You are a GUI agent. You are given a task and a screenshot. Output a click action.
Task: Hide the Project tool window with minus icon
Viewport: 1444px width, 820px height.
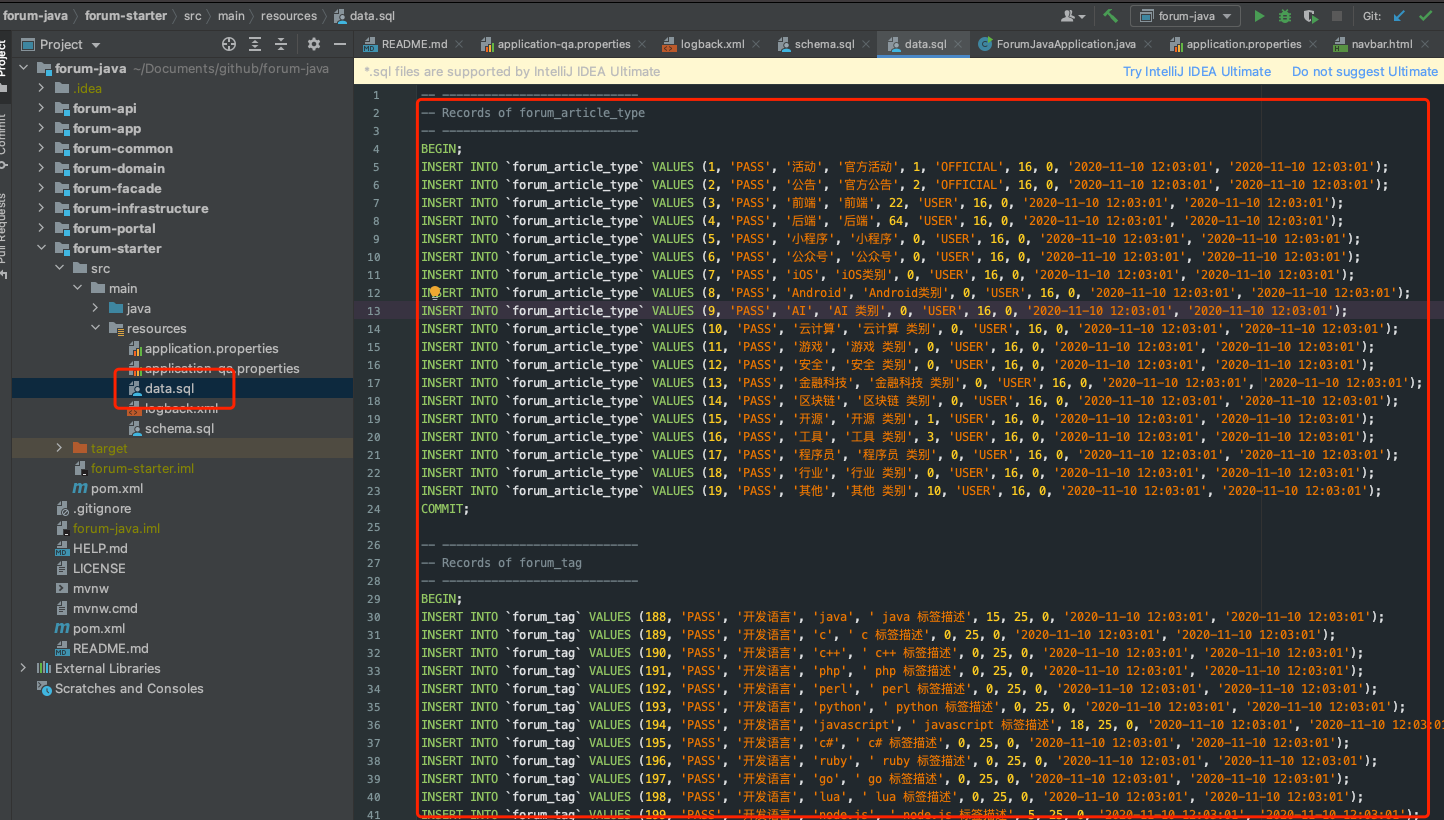(340, 44)
